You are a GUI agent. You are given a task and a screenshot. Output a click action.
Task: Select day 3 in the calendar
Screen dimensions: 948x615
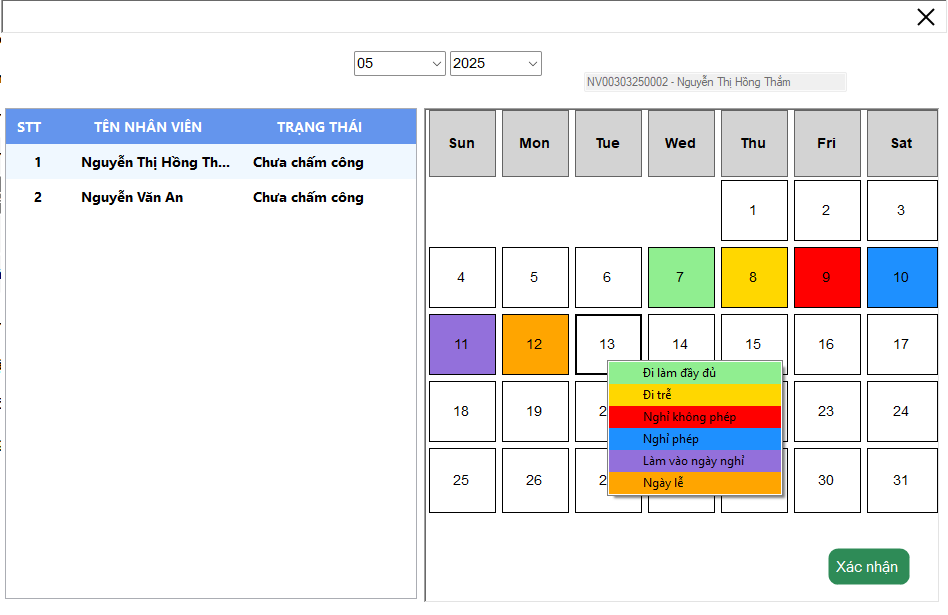902,210
